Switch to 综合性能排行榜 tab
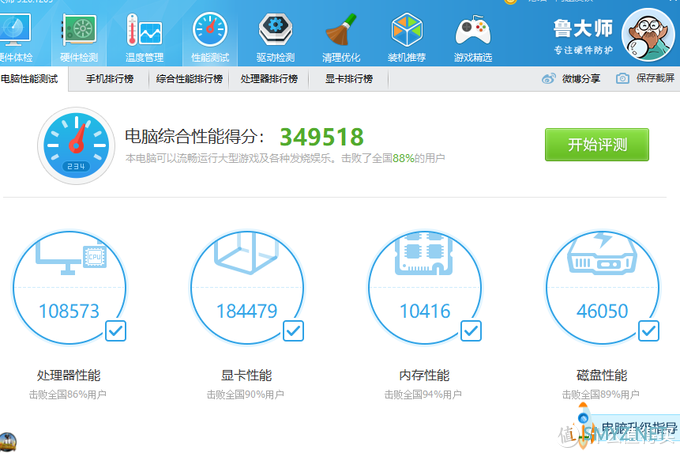 click(190, 79)
